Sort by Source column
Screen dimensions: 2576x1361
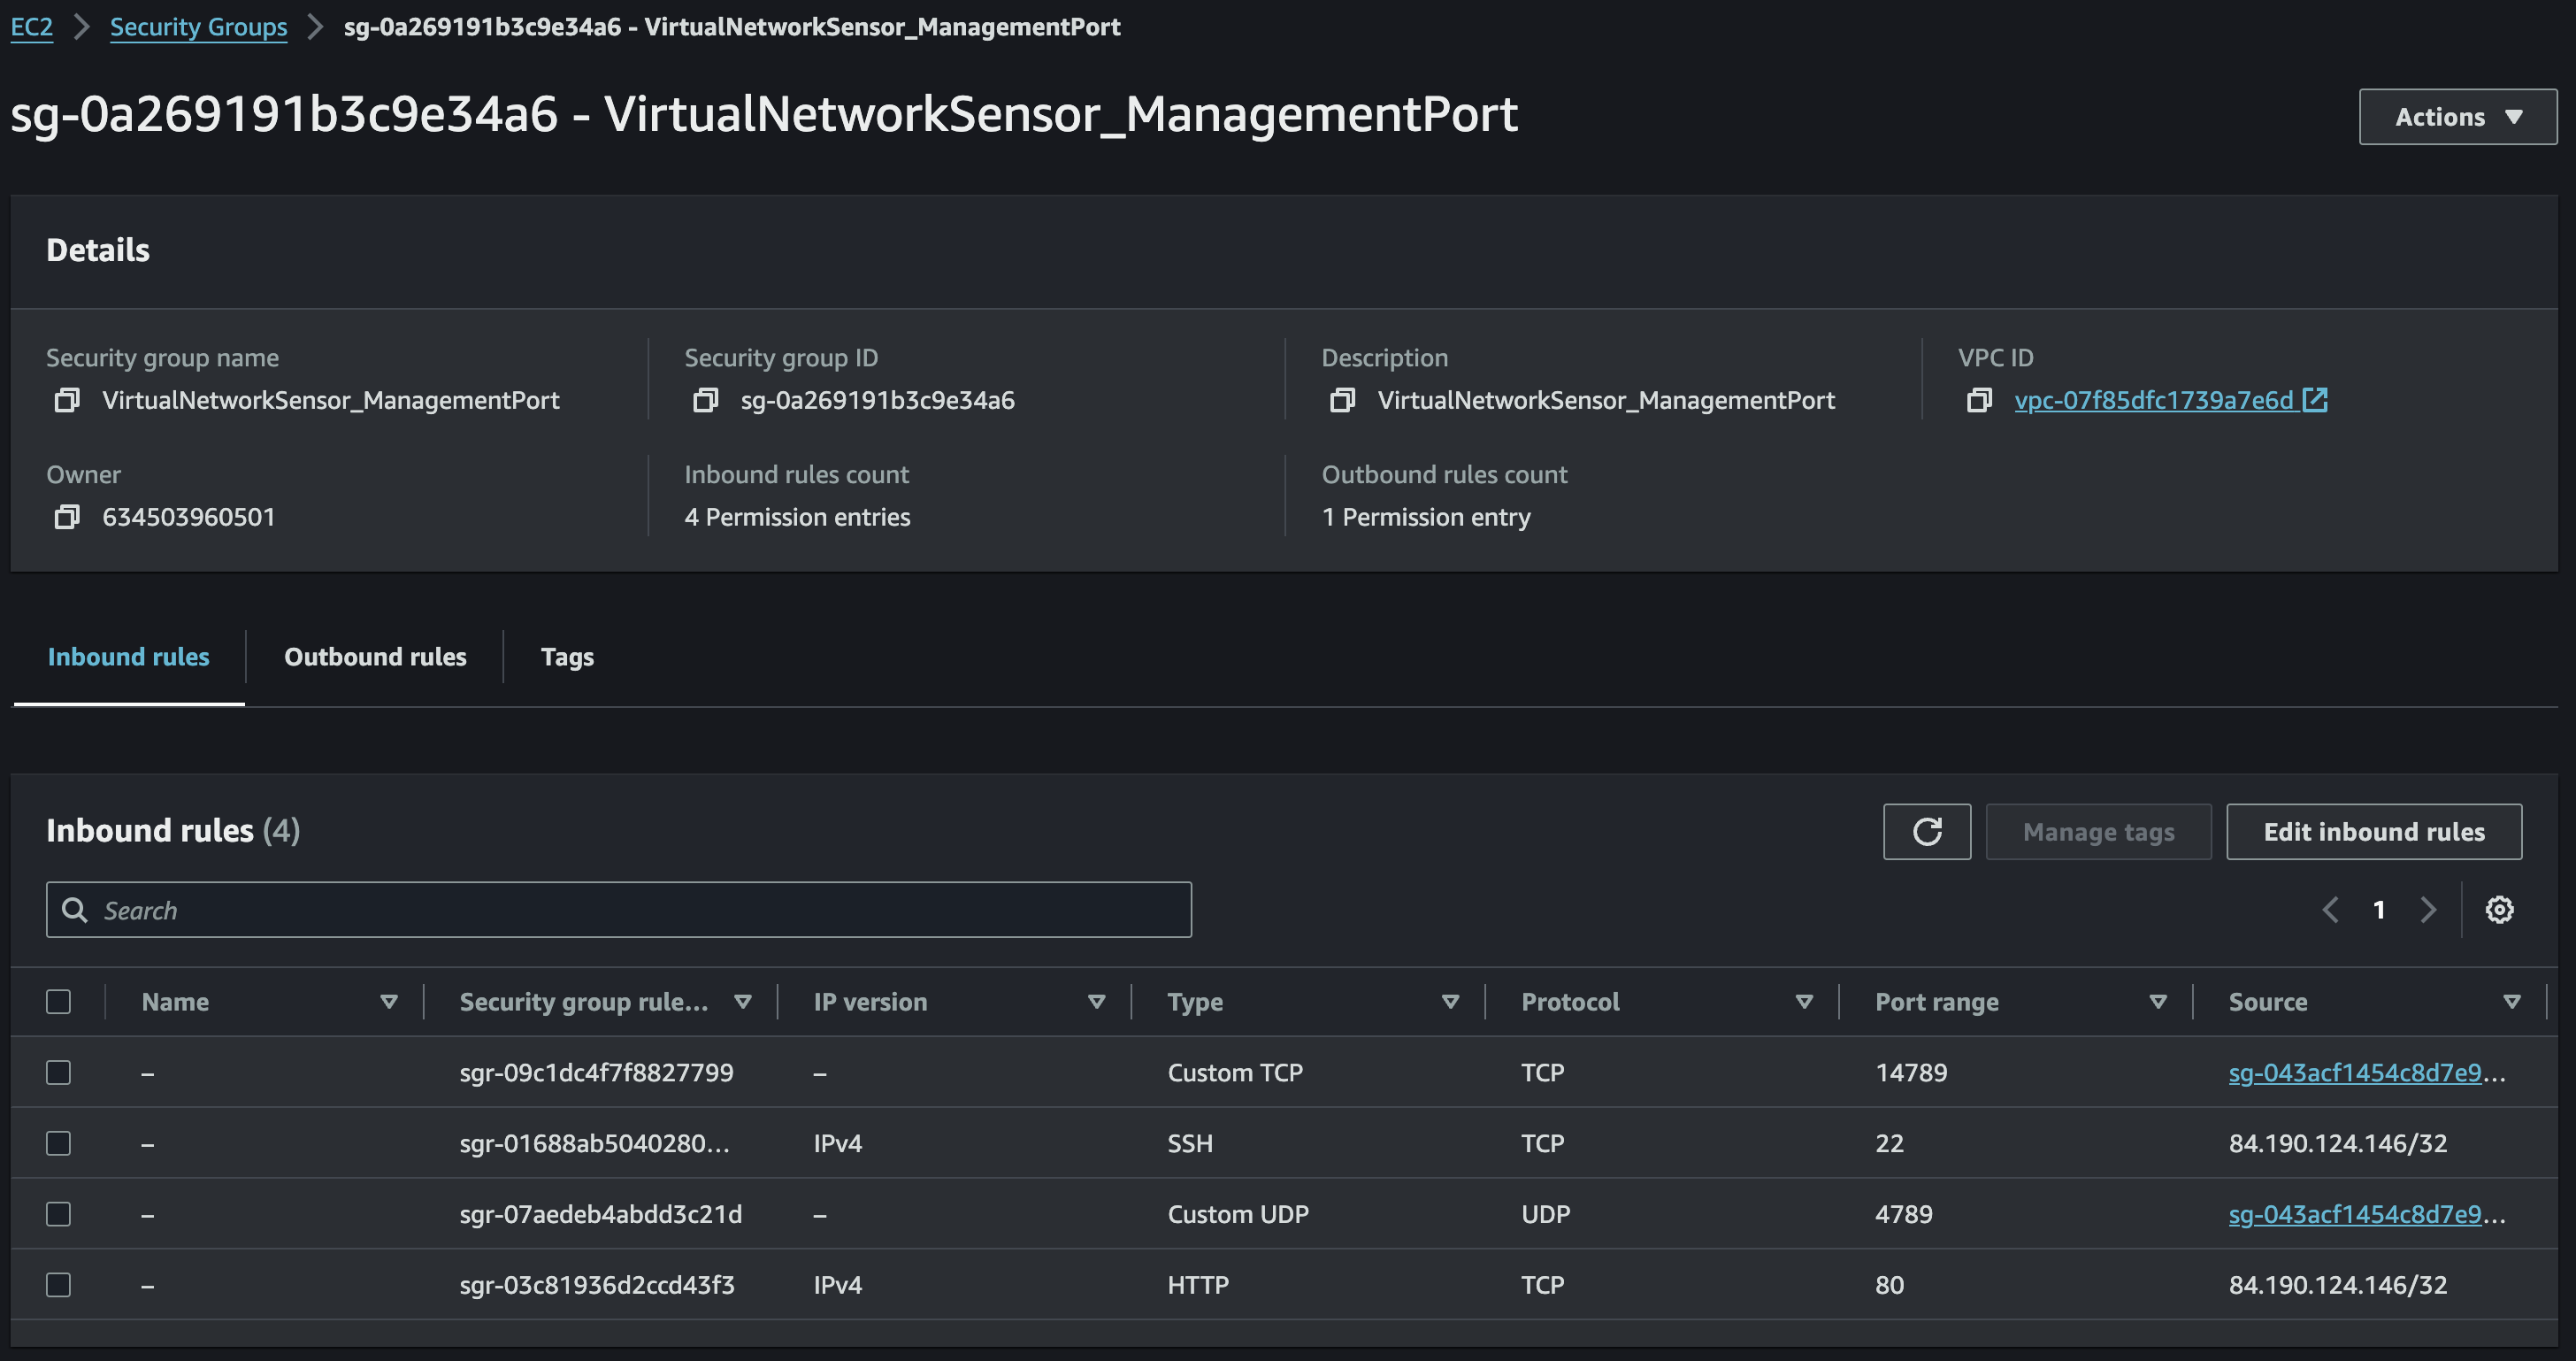pyautogui.click(x=2511, y=1001)
